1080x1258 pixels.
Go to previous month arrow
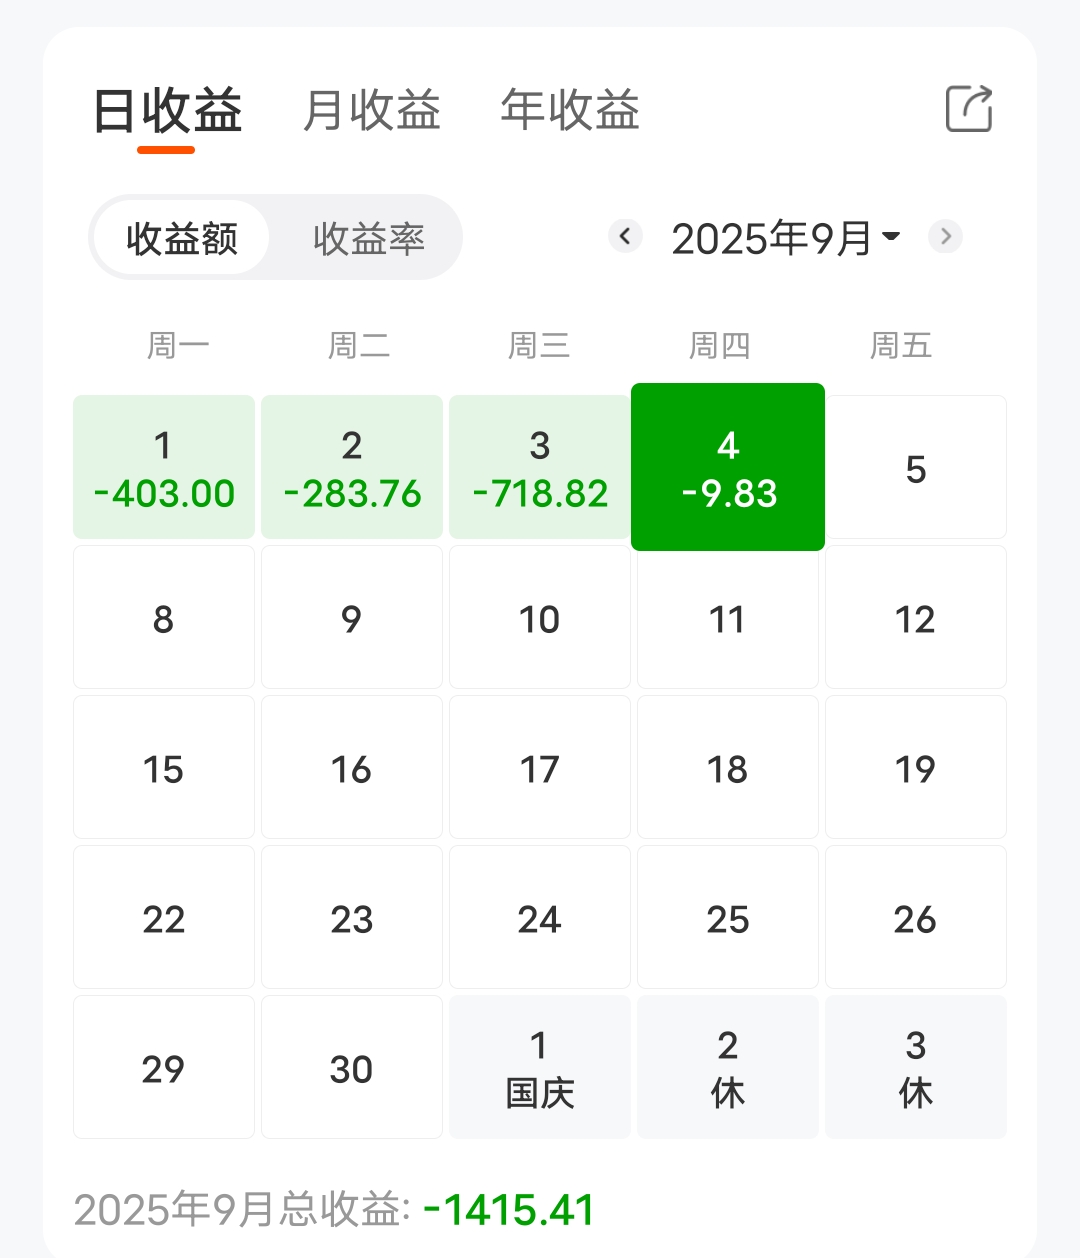tap(626, 237)
